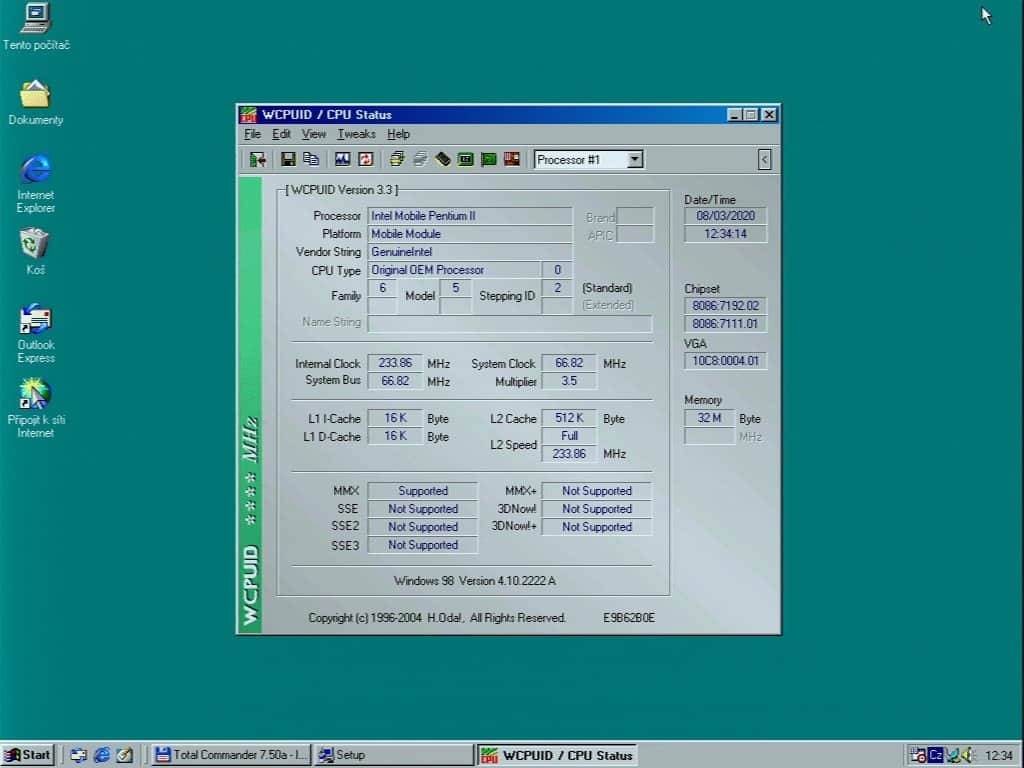The width and height of the screenshot is (1024, 768).
Task: Click Internet Explorer quick launch icon
Action: (102, 755)
